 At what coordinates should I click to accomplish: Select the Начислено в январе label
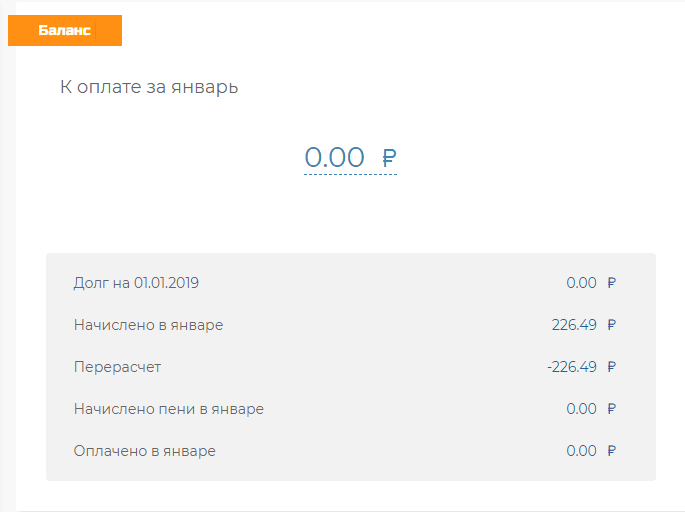coord(148,325)
